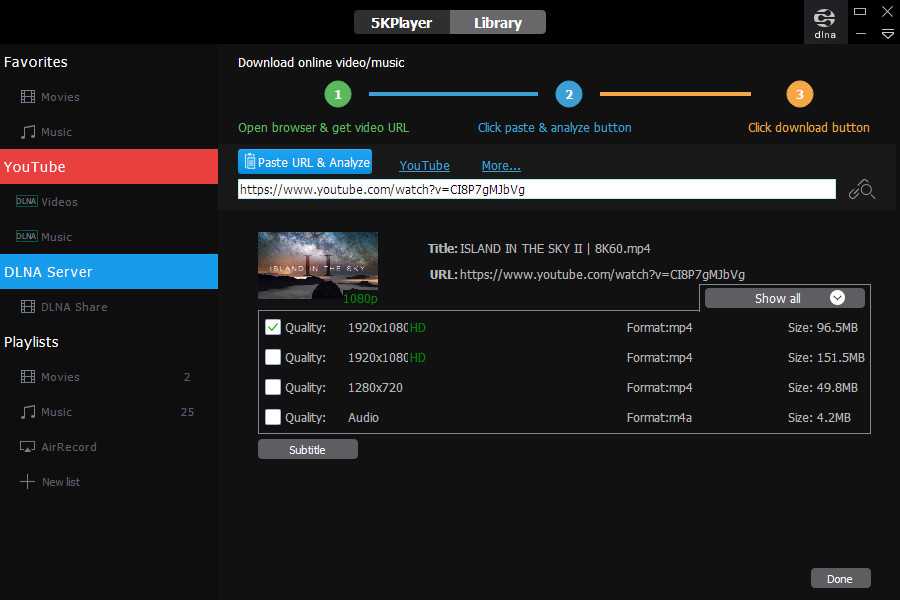The width and height of the screenshot is (900, 600).
Task: Switch to the 5KPlayer tab
Action: point(402,22)
